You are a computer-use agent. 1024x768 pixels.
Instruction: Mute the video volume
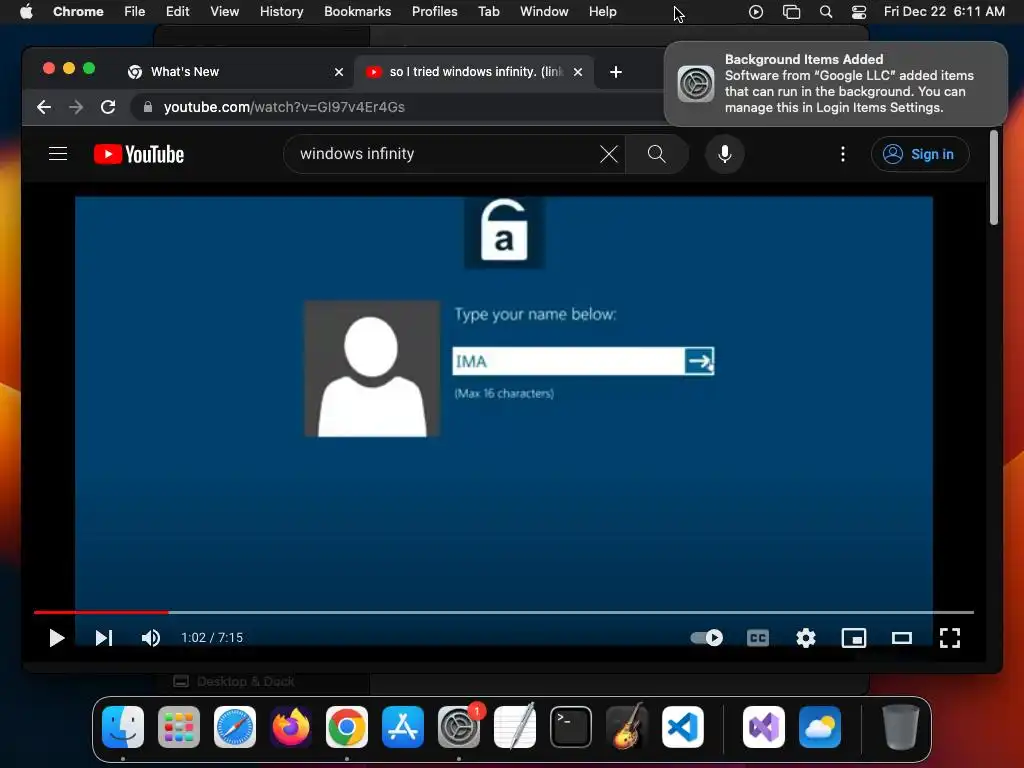(x=151, y=637)
